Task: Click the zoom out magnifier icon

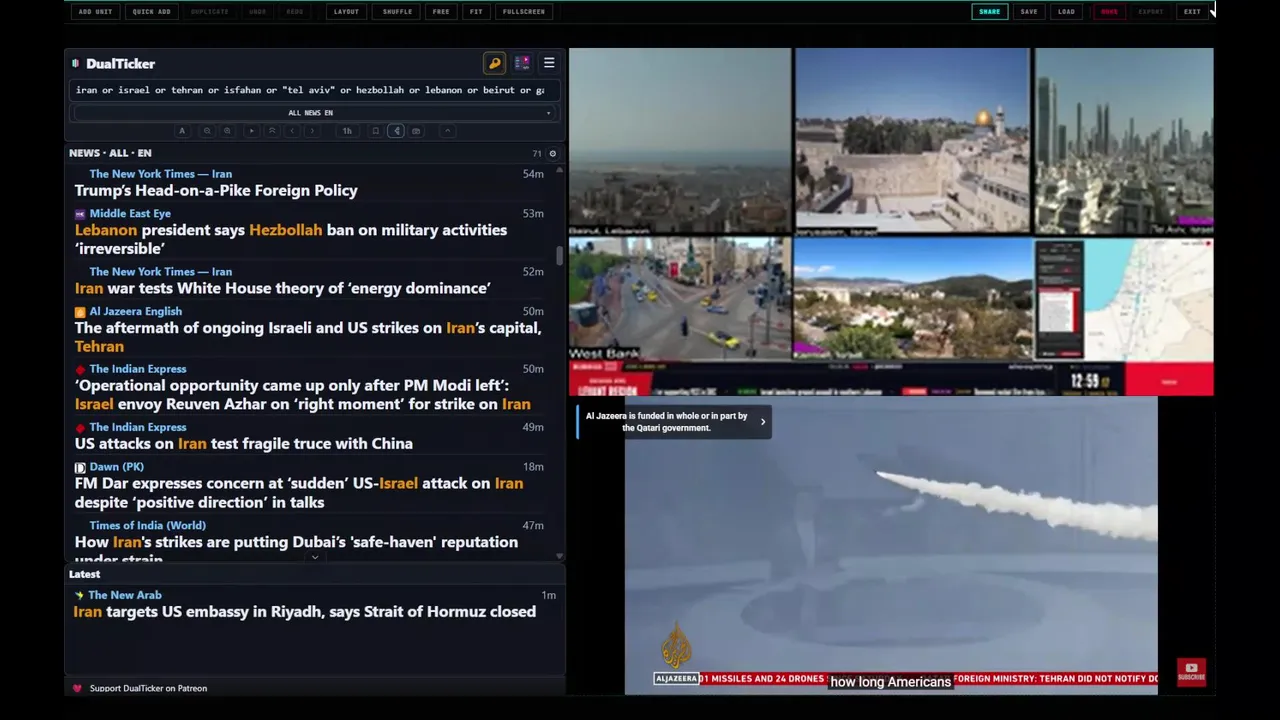Action: click(x=207, y=131)
